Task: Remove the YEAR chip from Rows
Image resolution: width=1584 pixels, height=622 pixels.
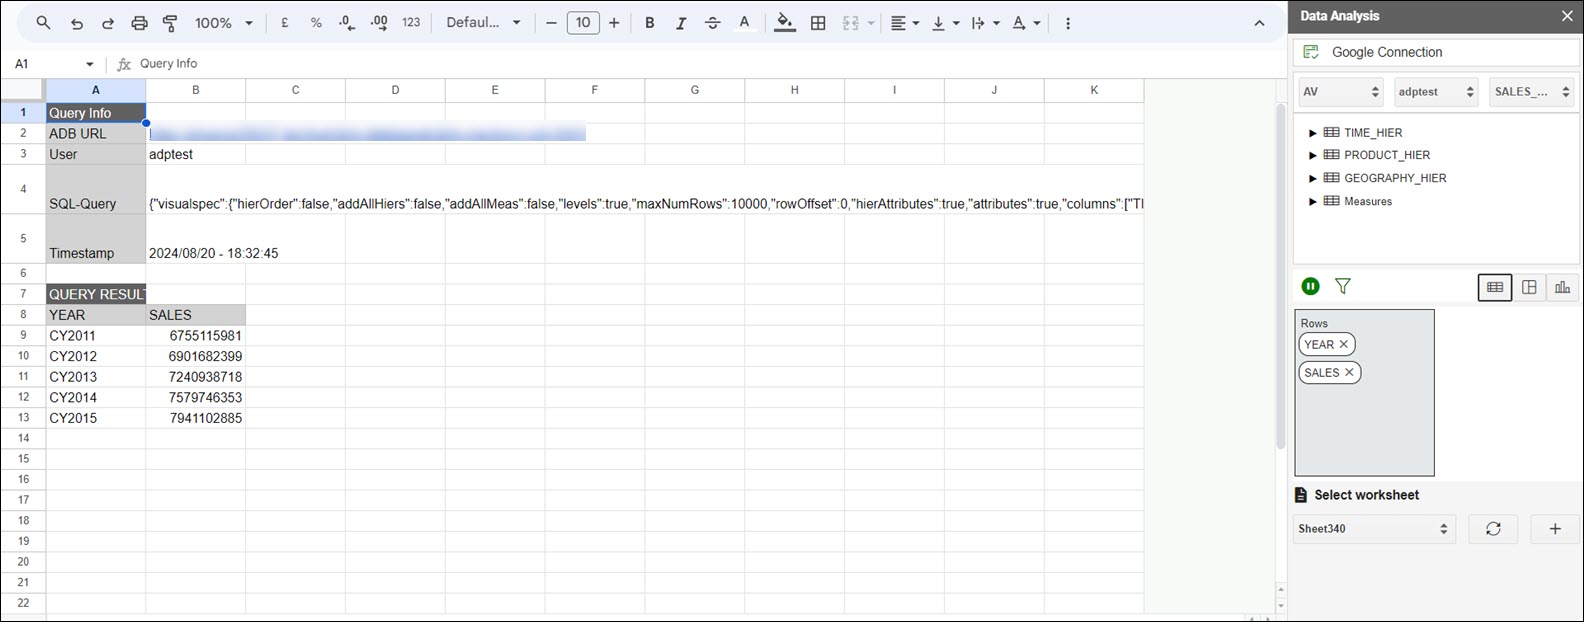Action: click(1344, 344)
